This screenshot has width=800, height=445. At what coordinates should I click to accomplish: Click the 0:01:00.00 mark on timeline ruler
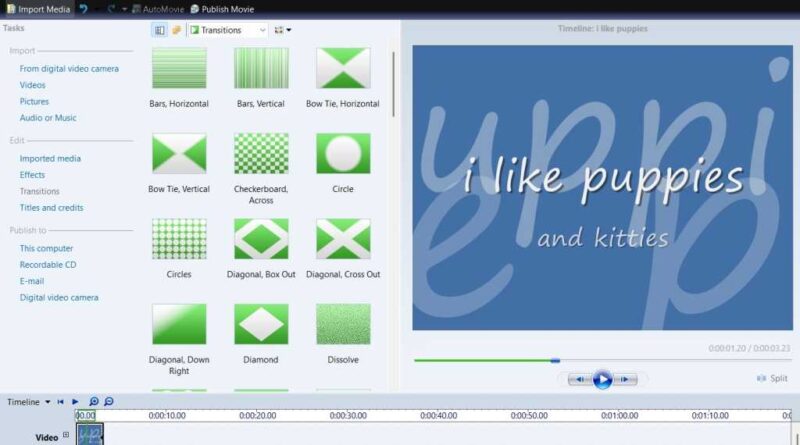(x=619, y=415)
